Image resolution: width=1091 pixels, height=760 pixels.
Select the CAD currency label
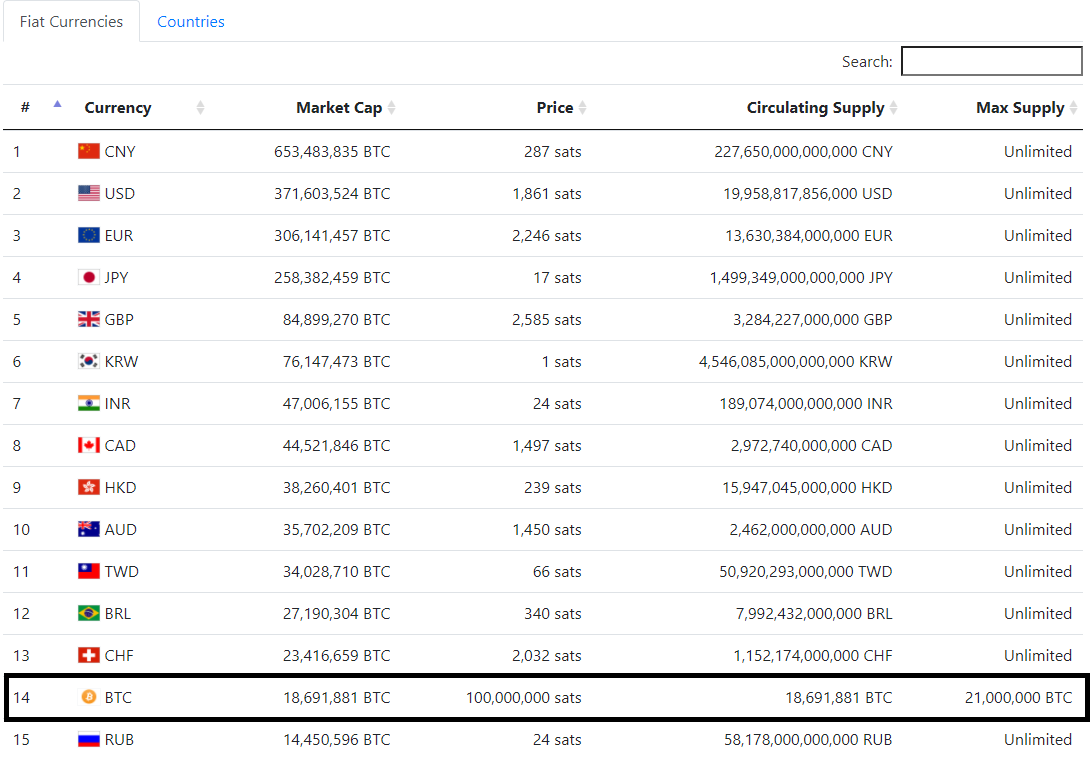coord(120,445)
